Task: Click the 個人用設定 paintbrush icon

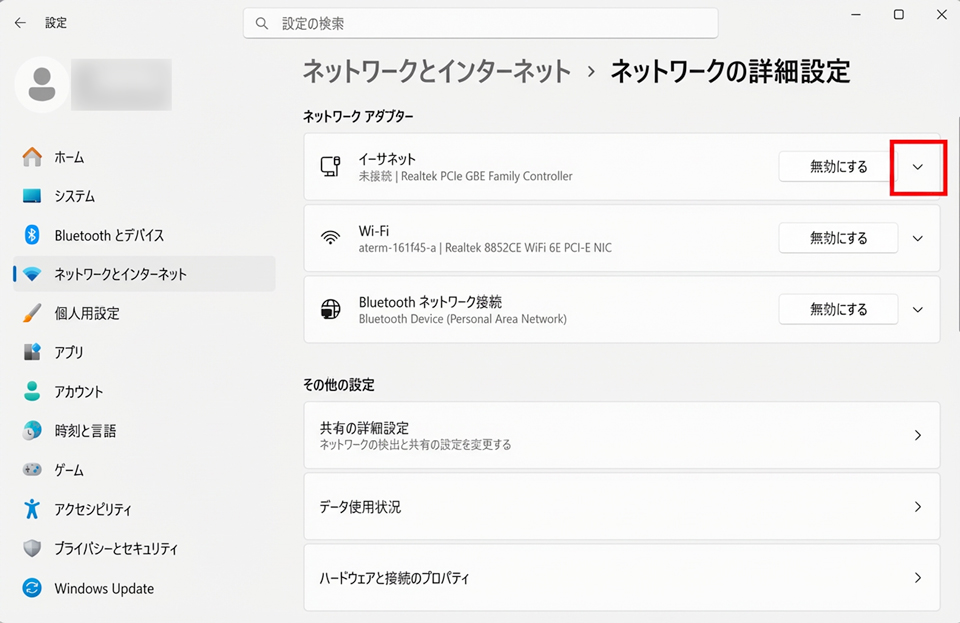Action: click(32, 313)
